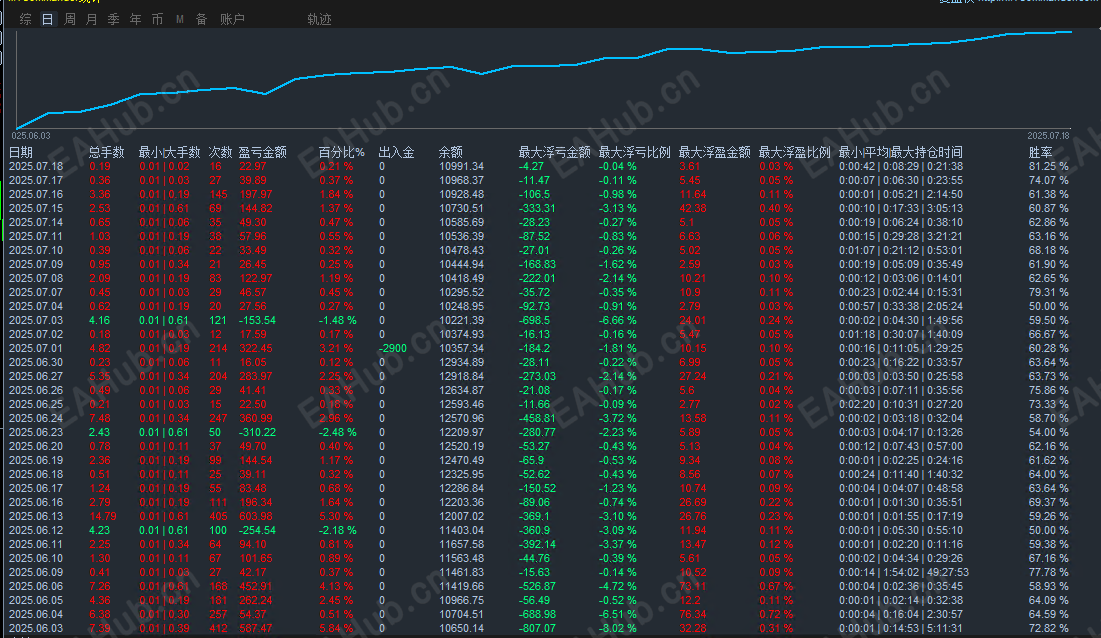Click the trade count 405
This screenshot has height=638, width=1101.
click(218, 516)
